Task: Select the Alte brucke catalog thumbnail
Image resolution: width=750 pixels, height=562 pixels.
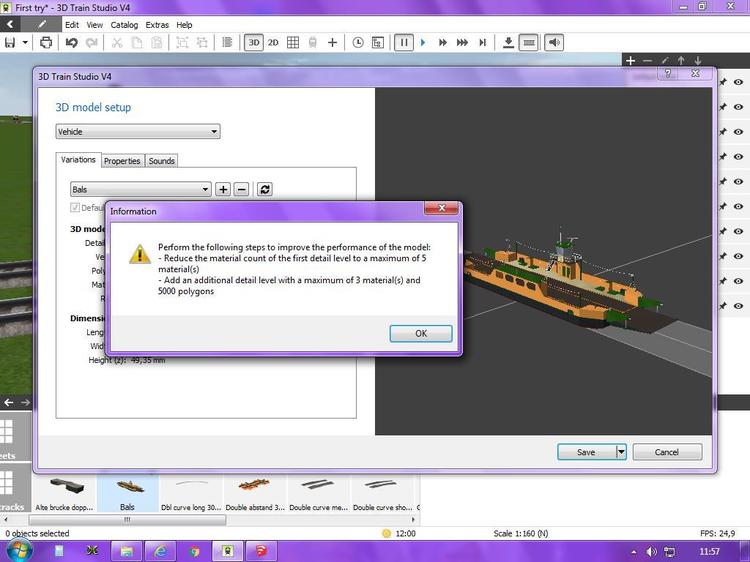Action: tap(63, 489)
